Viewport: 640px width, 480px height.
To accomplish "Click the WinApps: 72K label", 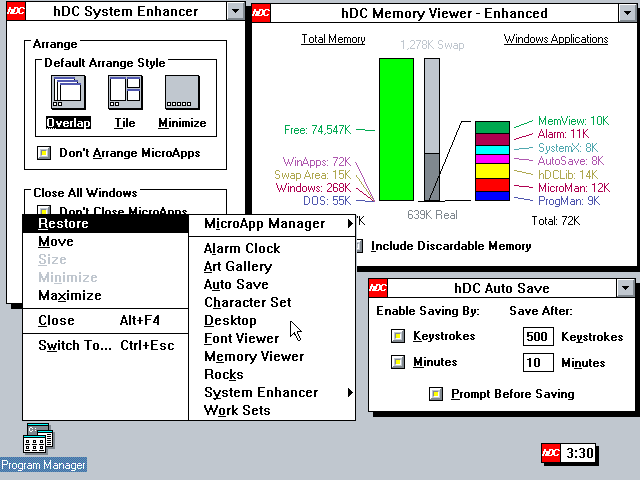I will click(x=317, y=162).
